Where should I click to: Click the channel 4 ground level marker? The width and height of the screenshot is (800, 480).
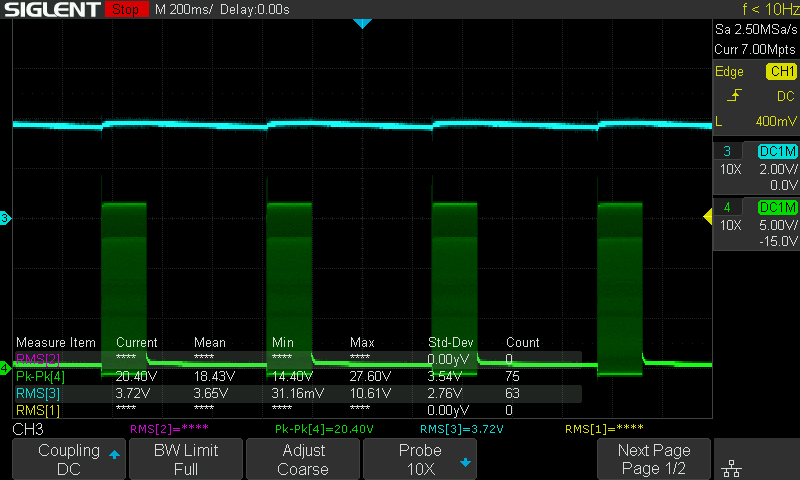pos(5,368)
